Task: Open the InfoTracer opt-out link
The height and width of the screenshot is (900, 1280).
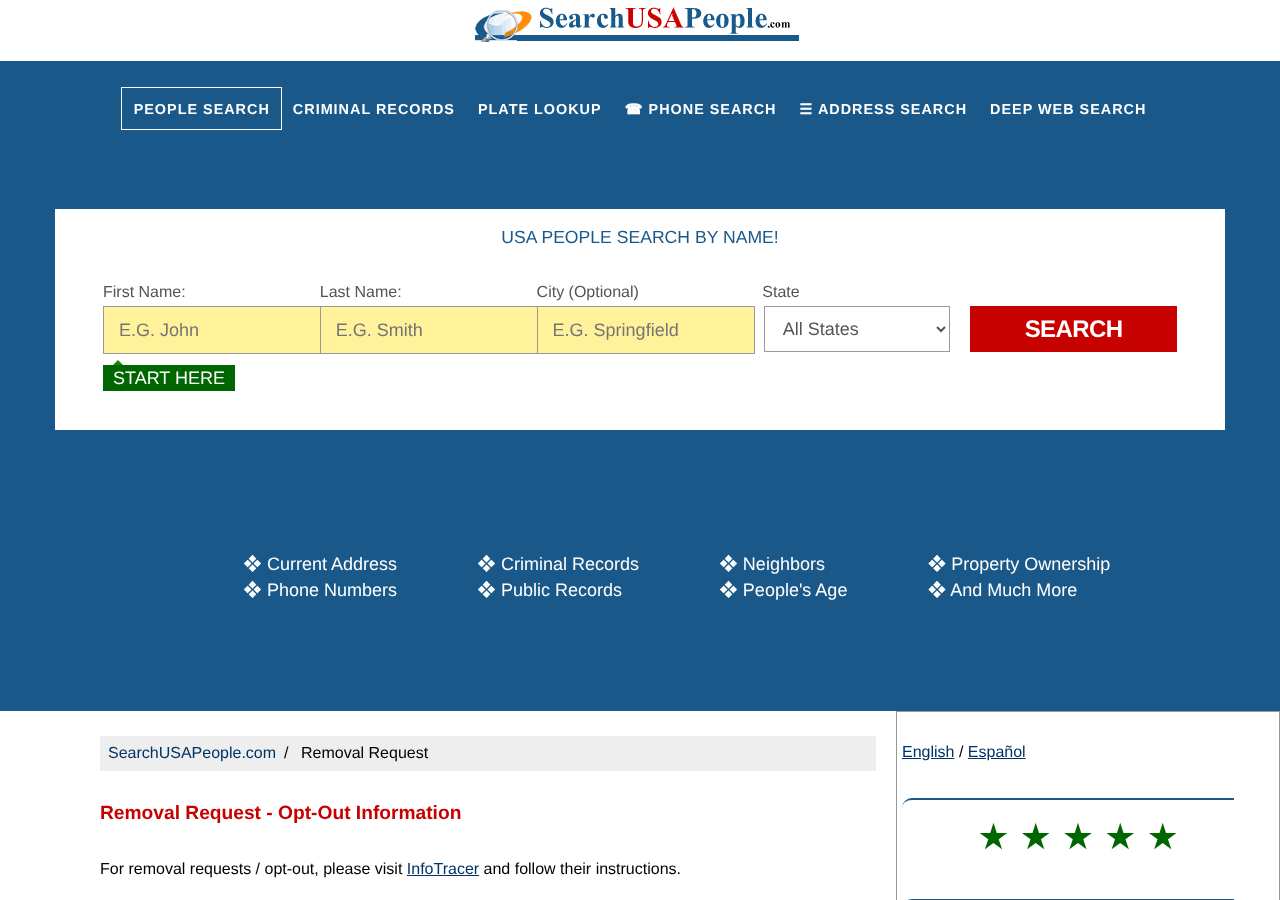Action: pos(443,869)
